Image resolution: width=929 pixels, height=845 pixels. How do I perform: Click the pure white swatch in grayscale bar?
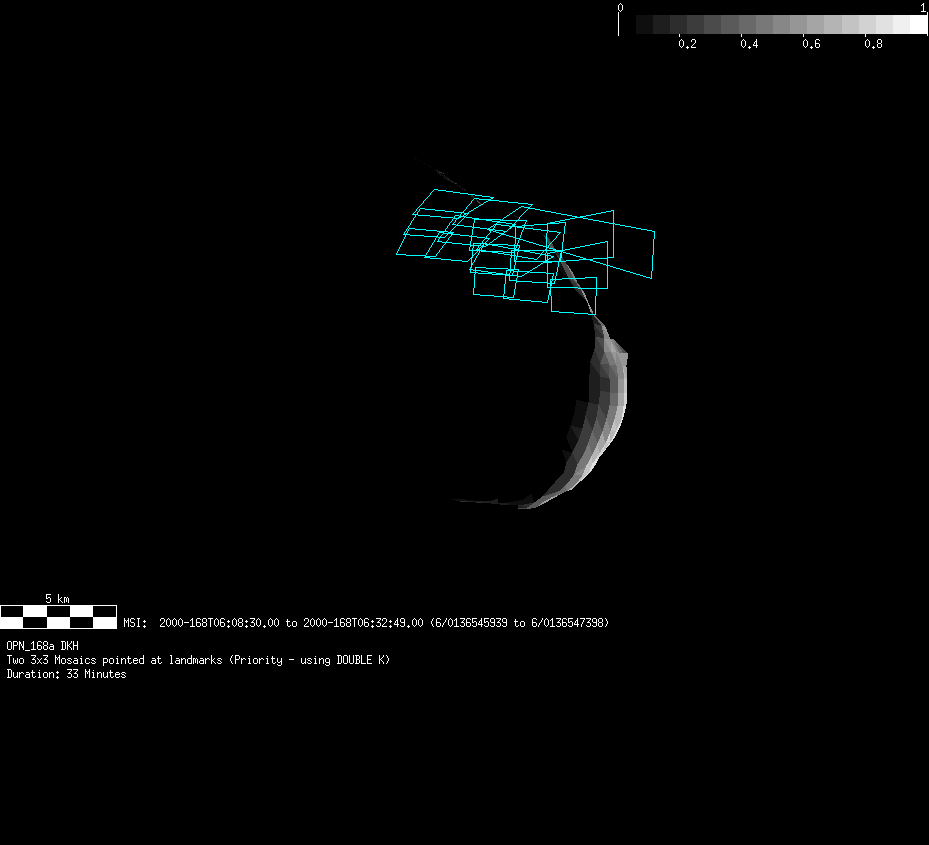tap(910, 24)
